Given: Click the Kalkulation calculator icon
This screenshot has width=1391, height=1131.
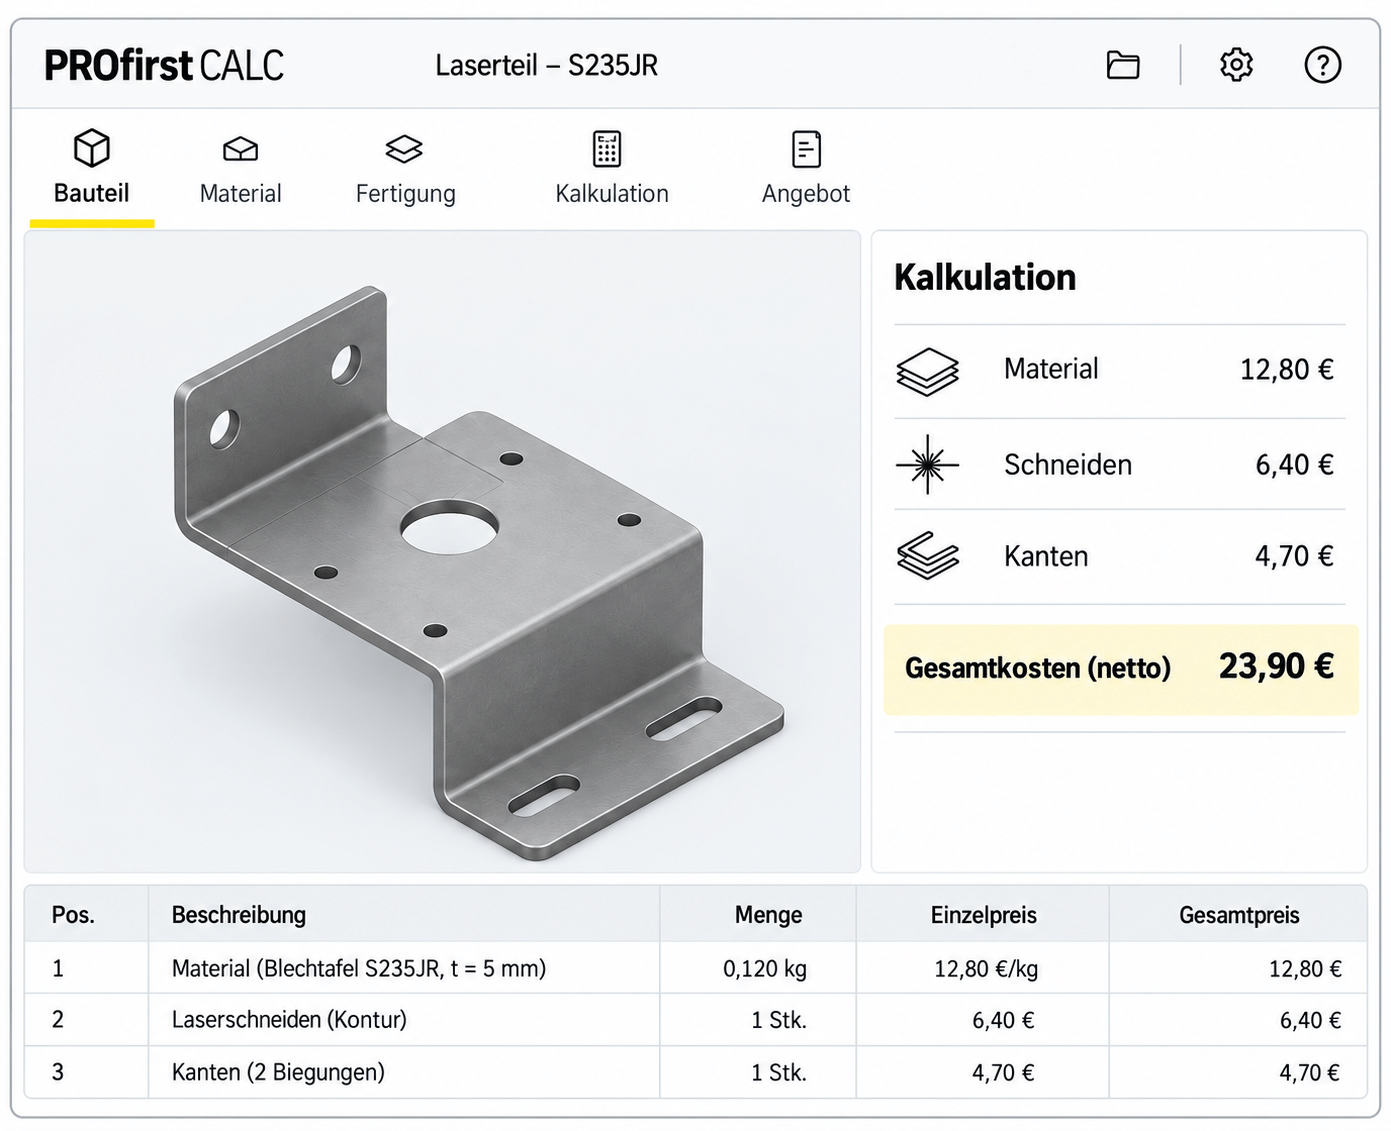Looking at the screenshot, I should (x=607, y=148).
